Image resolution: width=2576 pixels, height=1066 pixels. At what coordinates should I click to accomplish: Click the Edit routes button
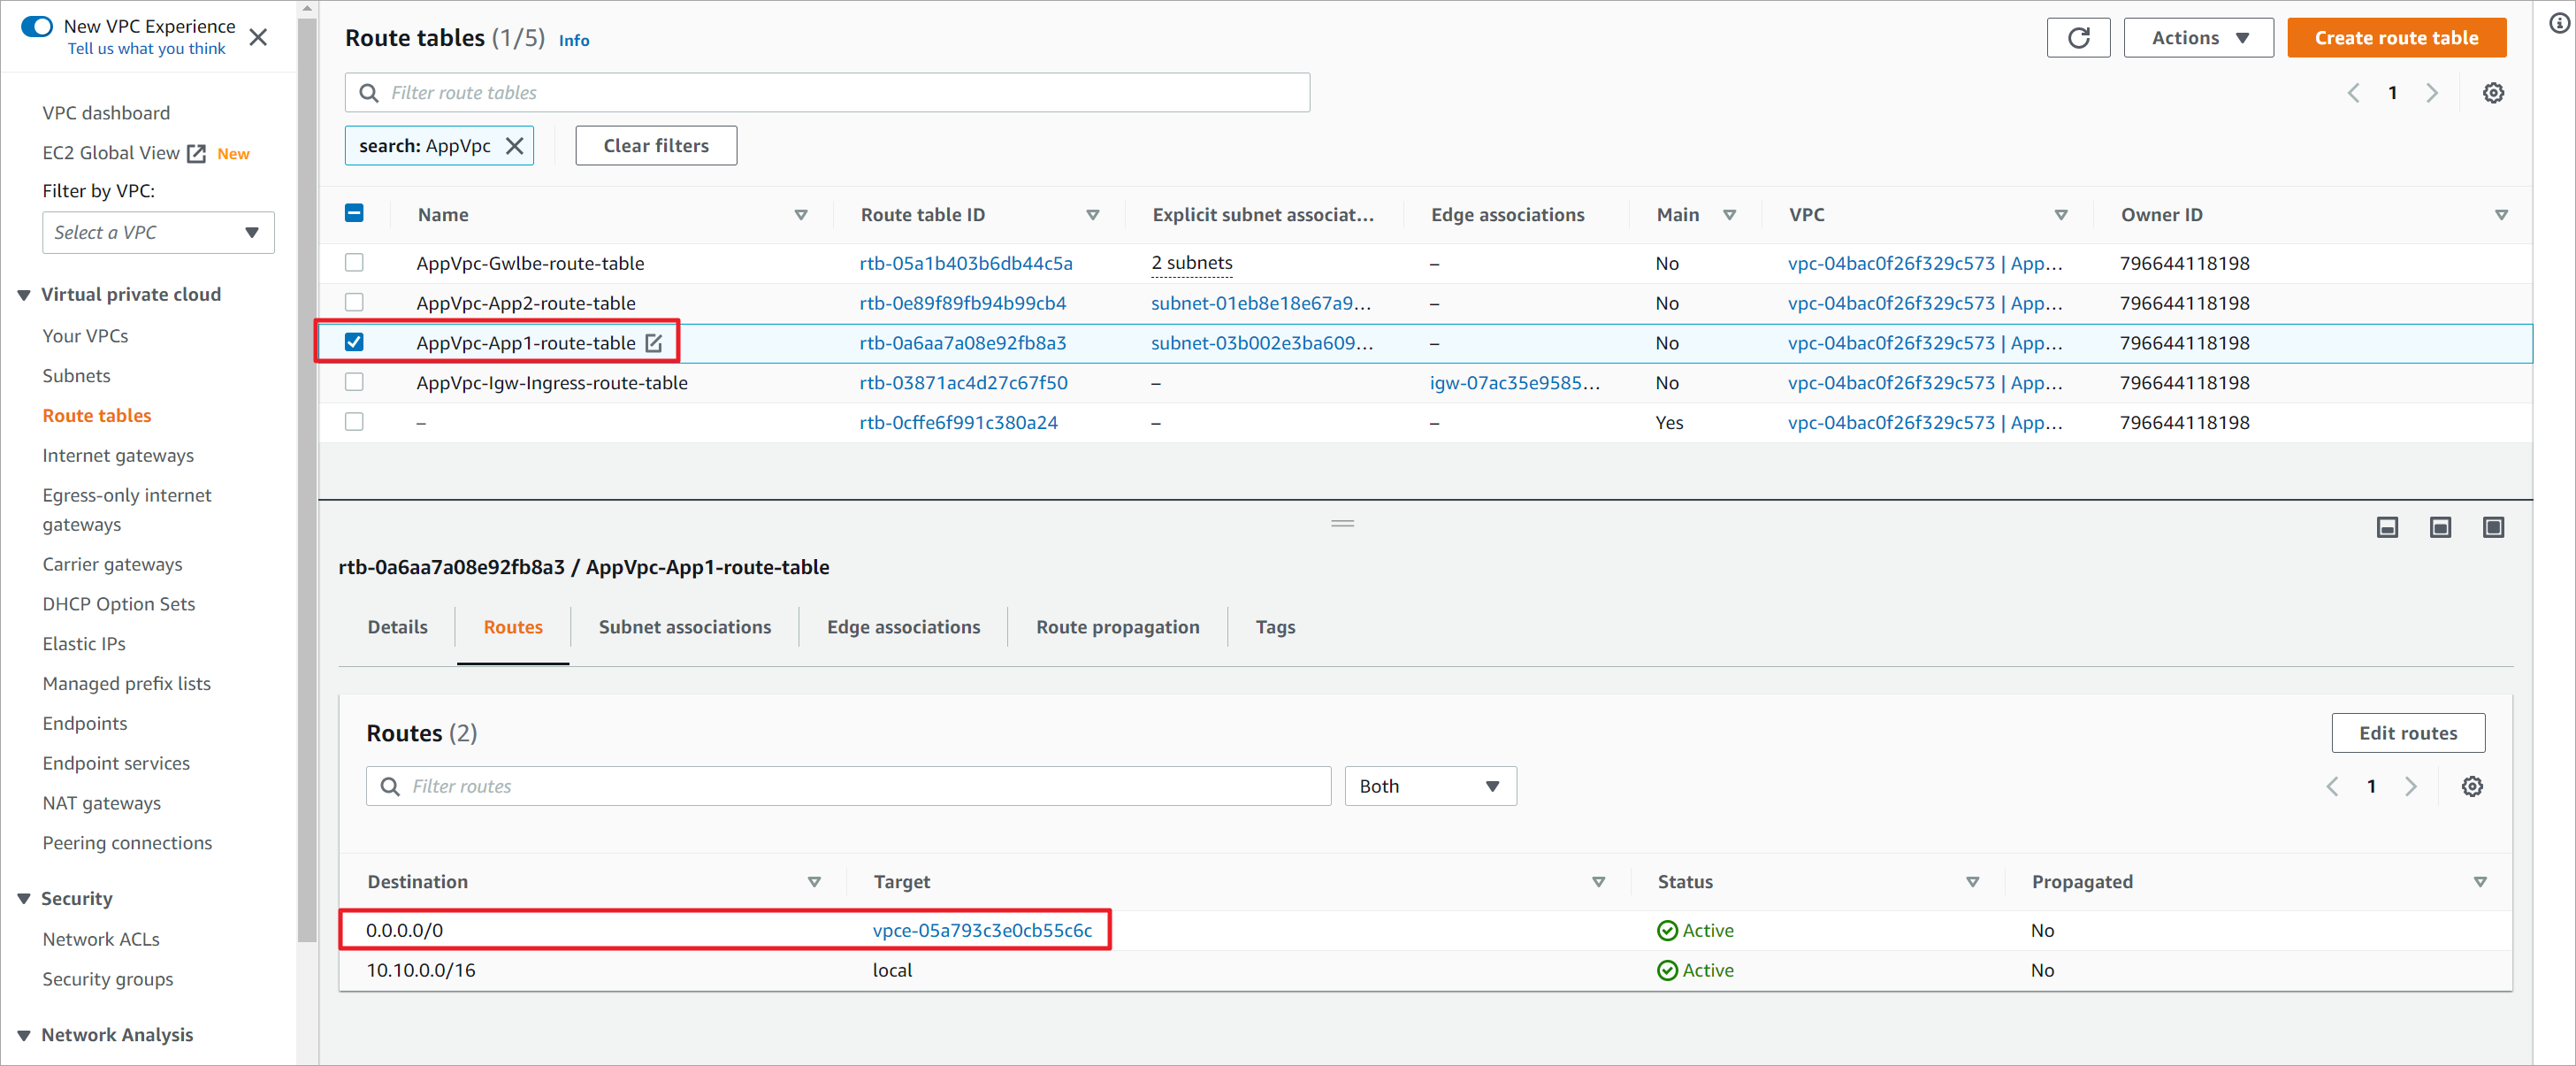2407,734
